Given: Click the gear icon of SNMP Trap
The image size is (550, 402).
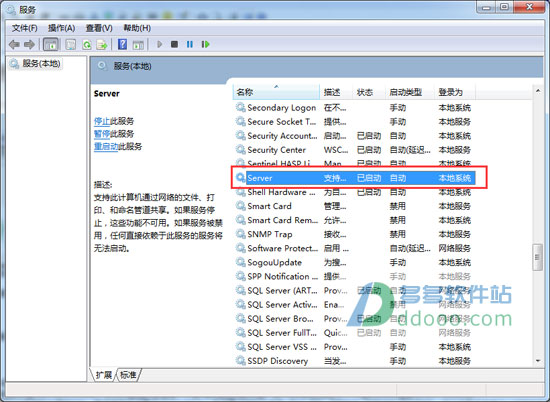Looking at the screenshot, I should [240, 234].
